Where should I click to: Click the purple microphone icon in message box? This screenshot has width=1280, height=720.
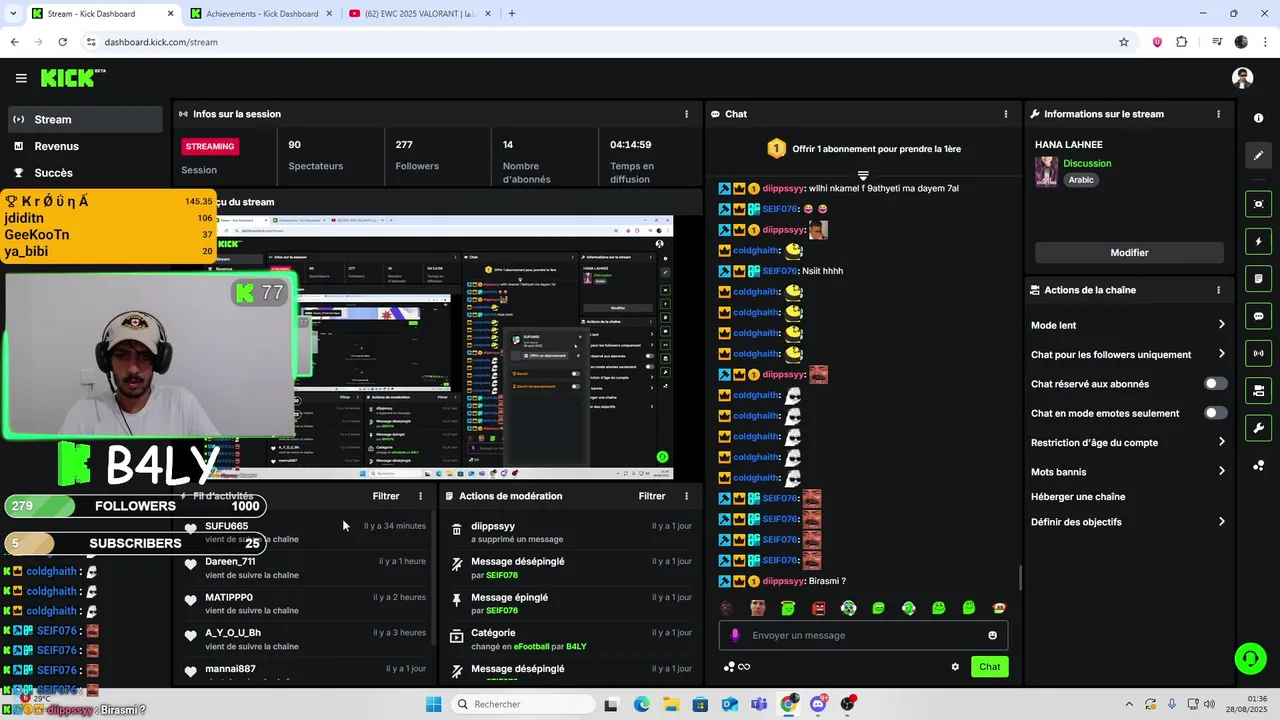[x=735, y=635]
